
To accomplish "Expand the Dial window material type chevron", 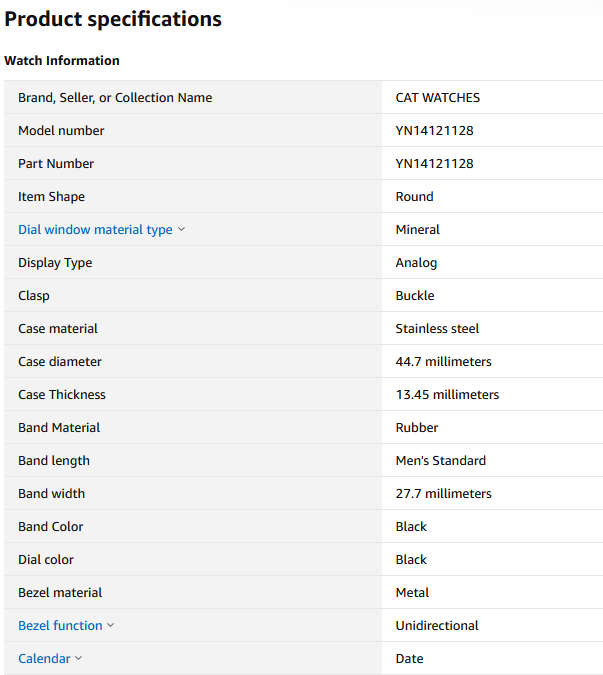I will pyautogui.click(x=181, y=229).
